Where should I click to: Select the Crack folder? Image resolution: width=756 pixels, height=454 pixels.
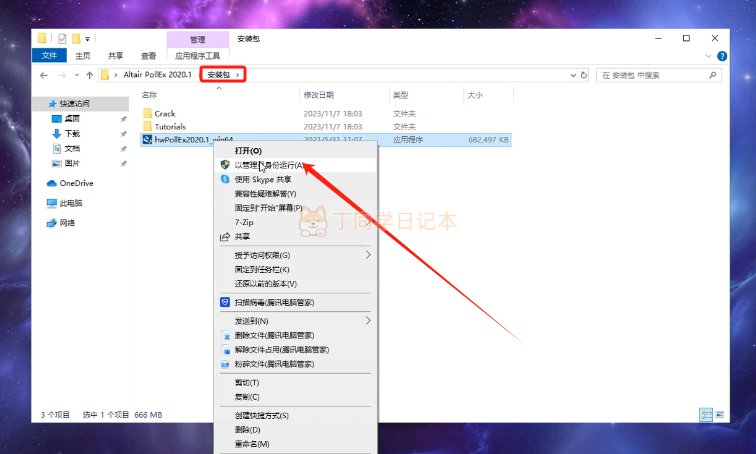[x=164, y=114]
